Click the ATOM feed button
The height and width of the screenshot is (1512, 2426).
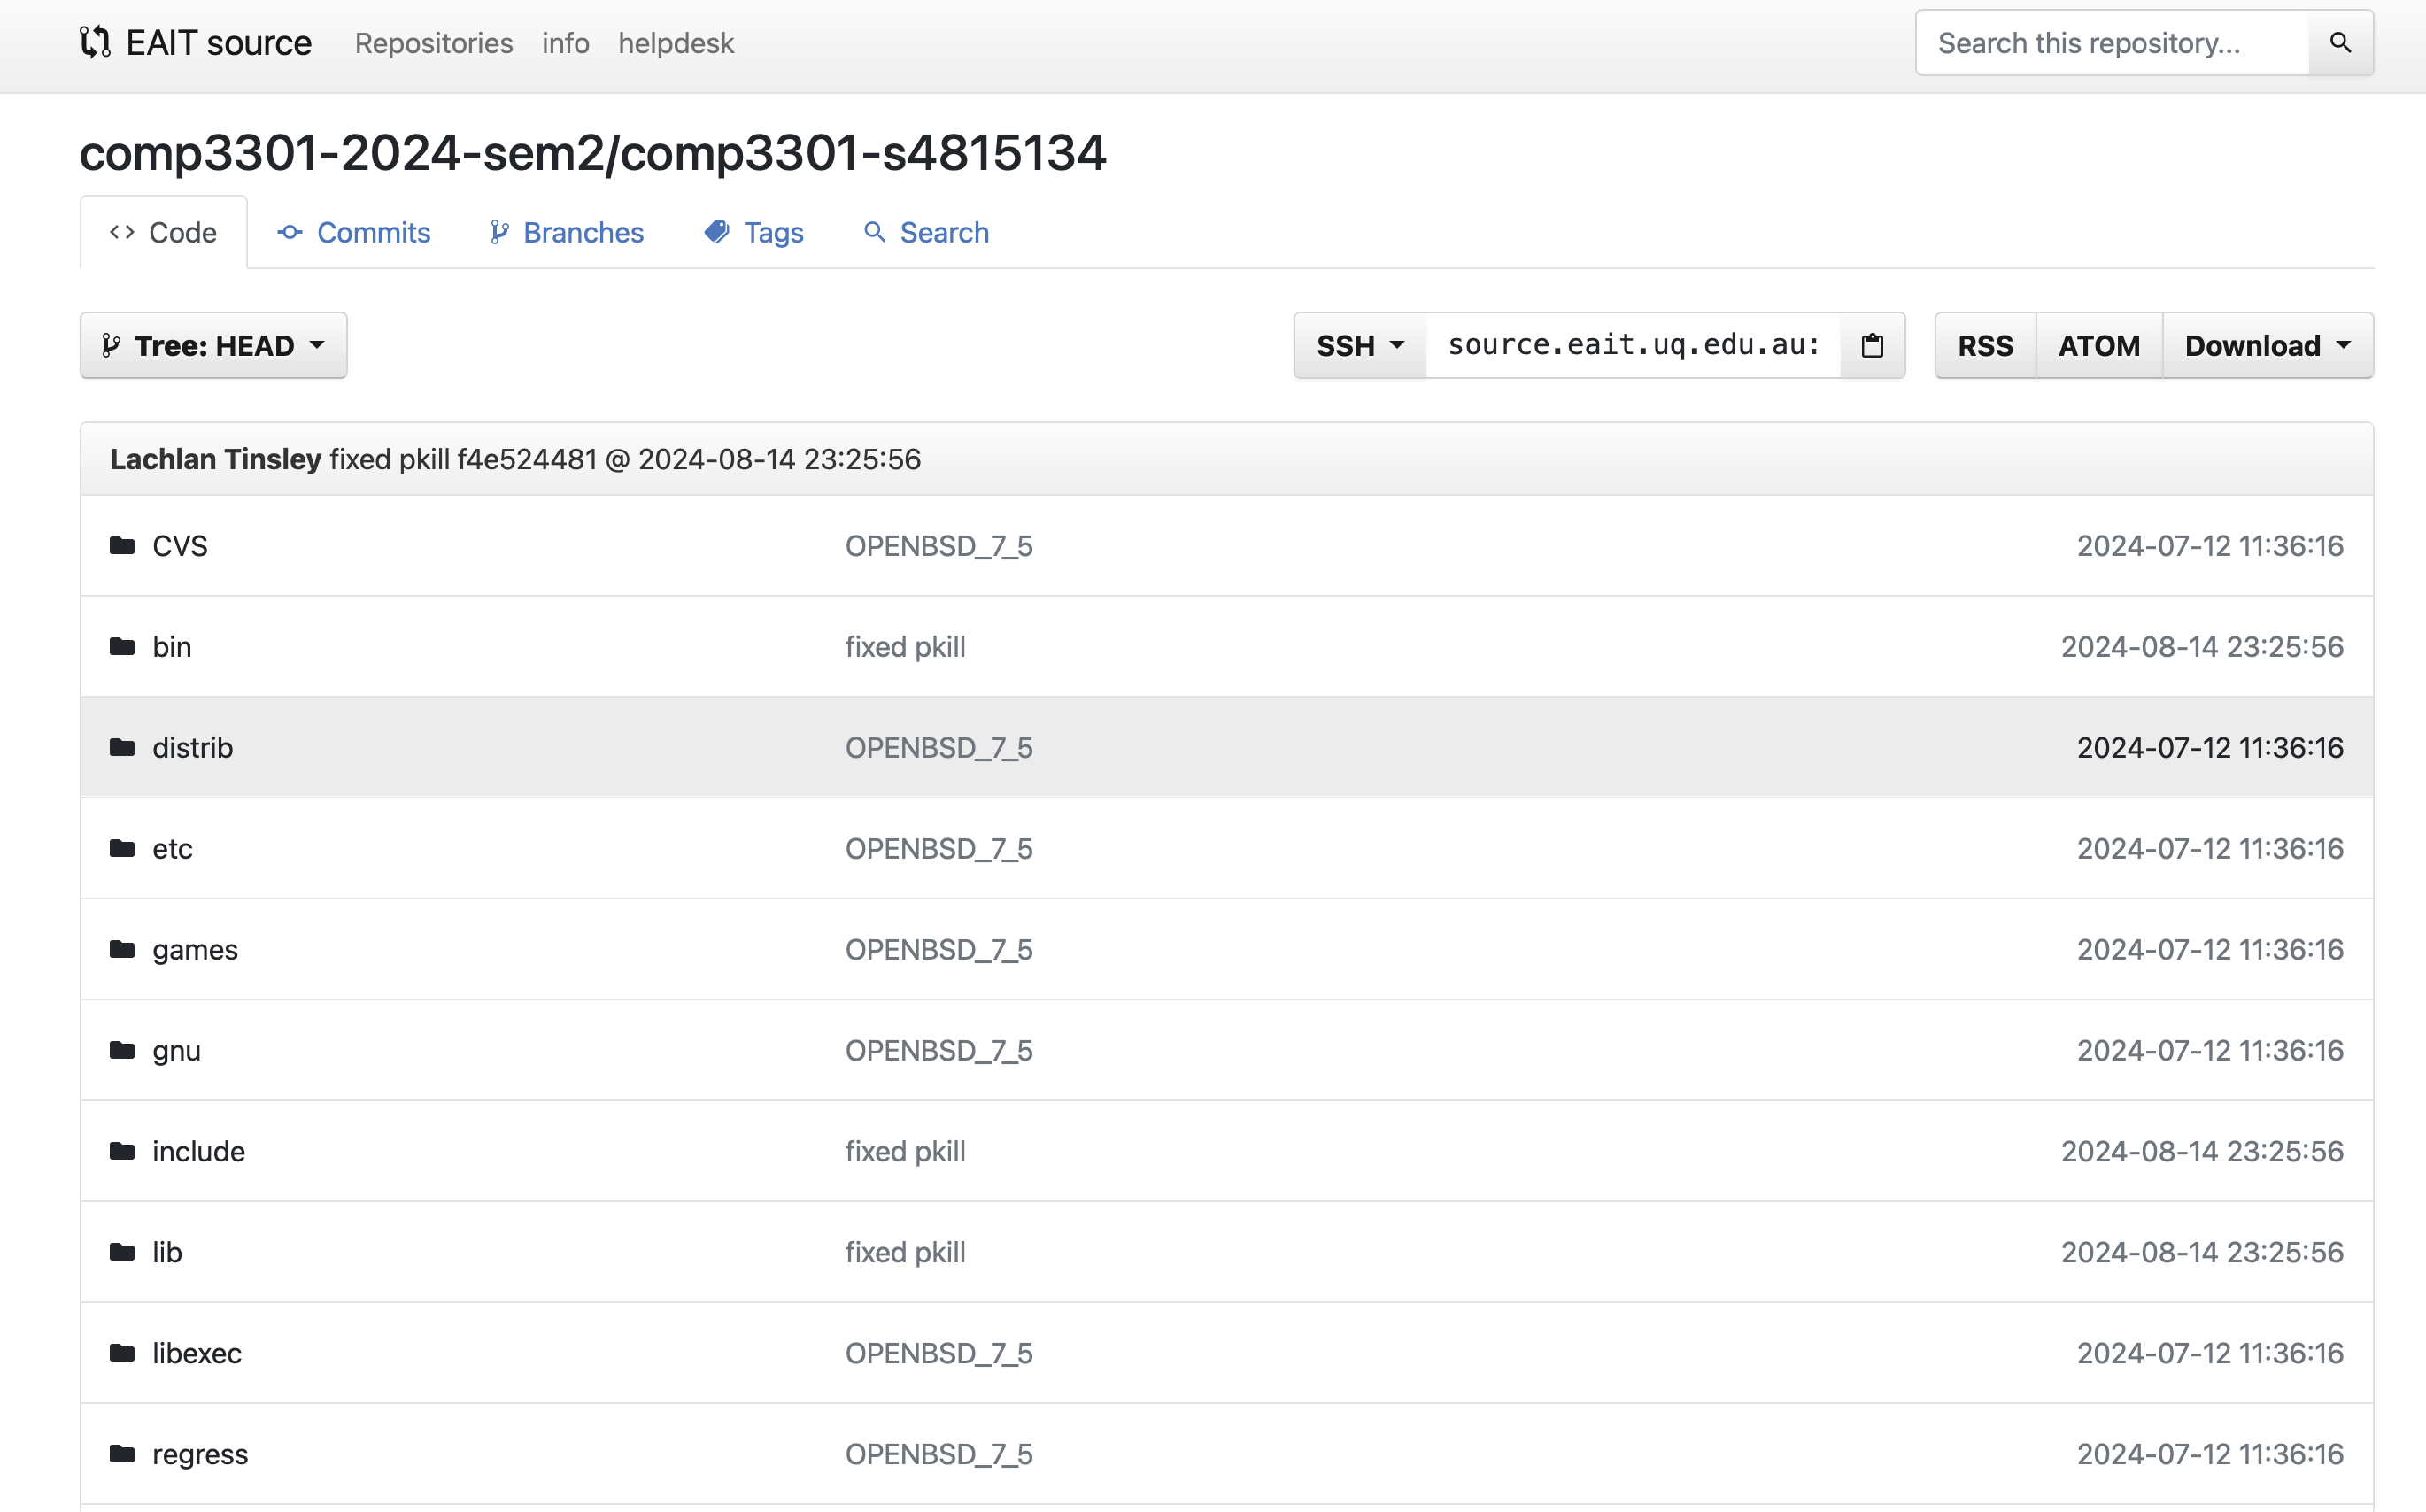(x=2099, y=345)
